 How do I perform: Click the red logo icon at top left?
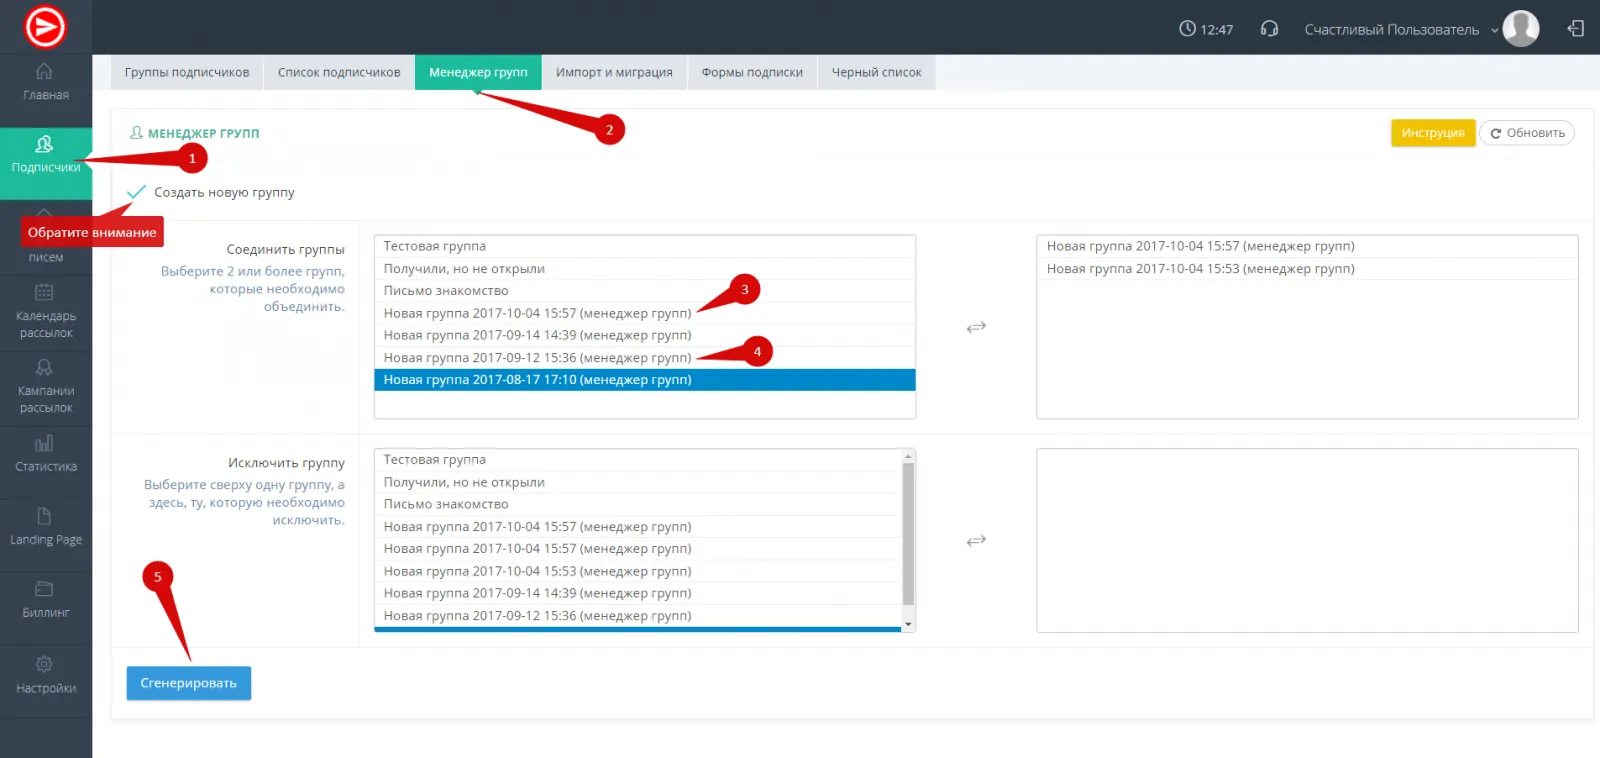45,27
